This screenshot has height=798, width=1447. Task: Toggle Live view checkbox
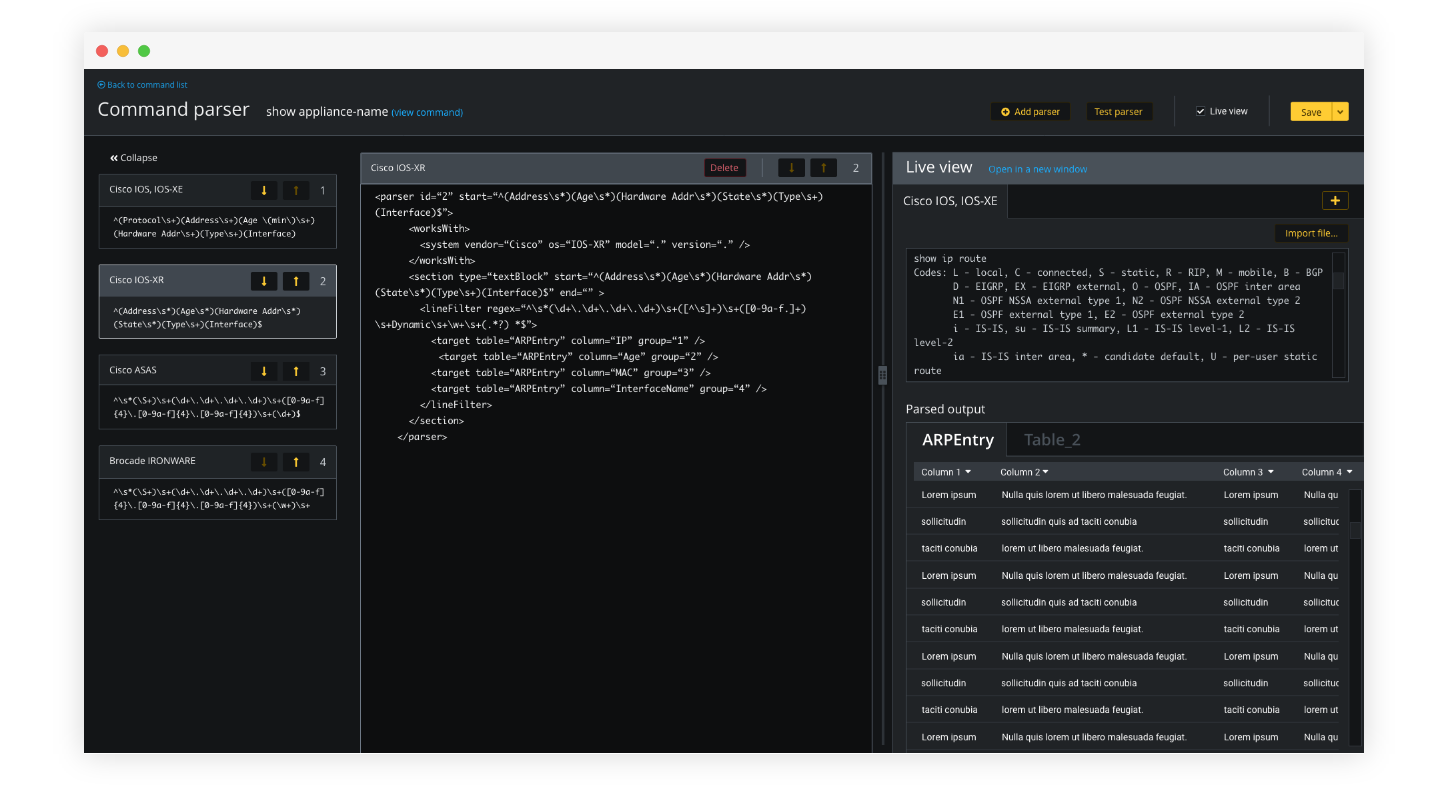(x=1200, y=112)
